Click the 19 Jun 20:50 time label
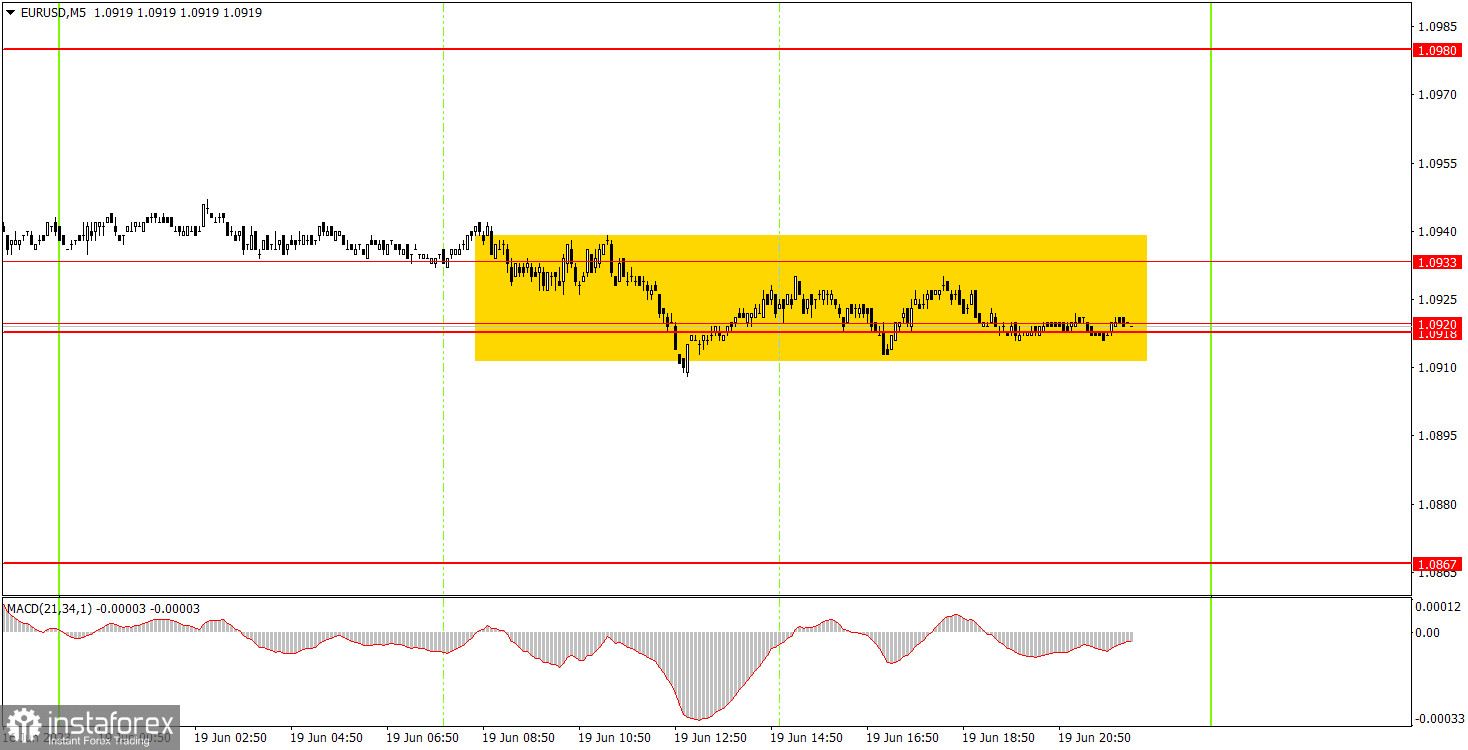The width and height of the screenshot is (1468, 750). [1093, 737]
